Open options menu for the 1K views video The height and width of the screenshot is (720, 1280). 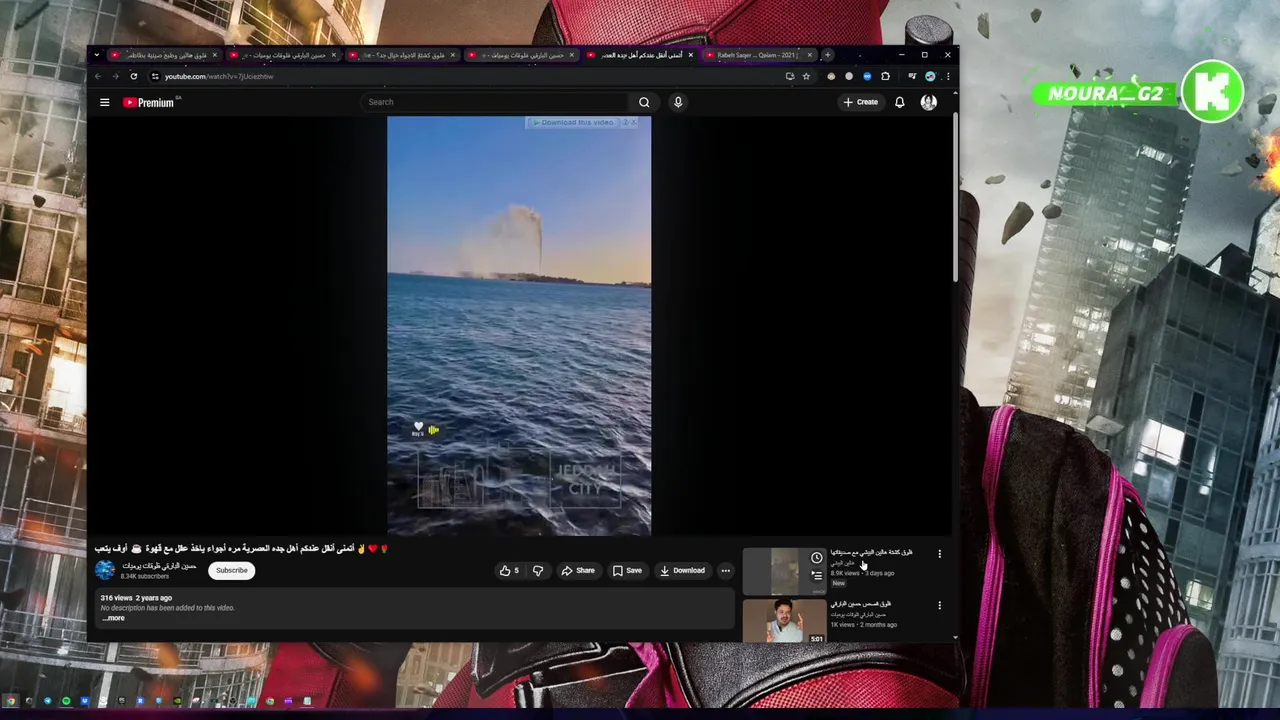click(x=939, y=605)
